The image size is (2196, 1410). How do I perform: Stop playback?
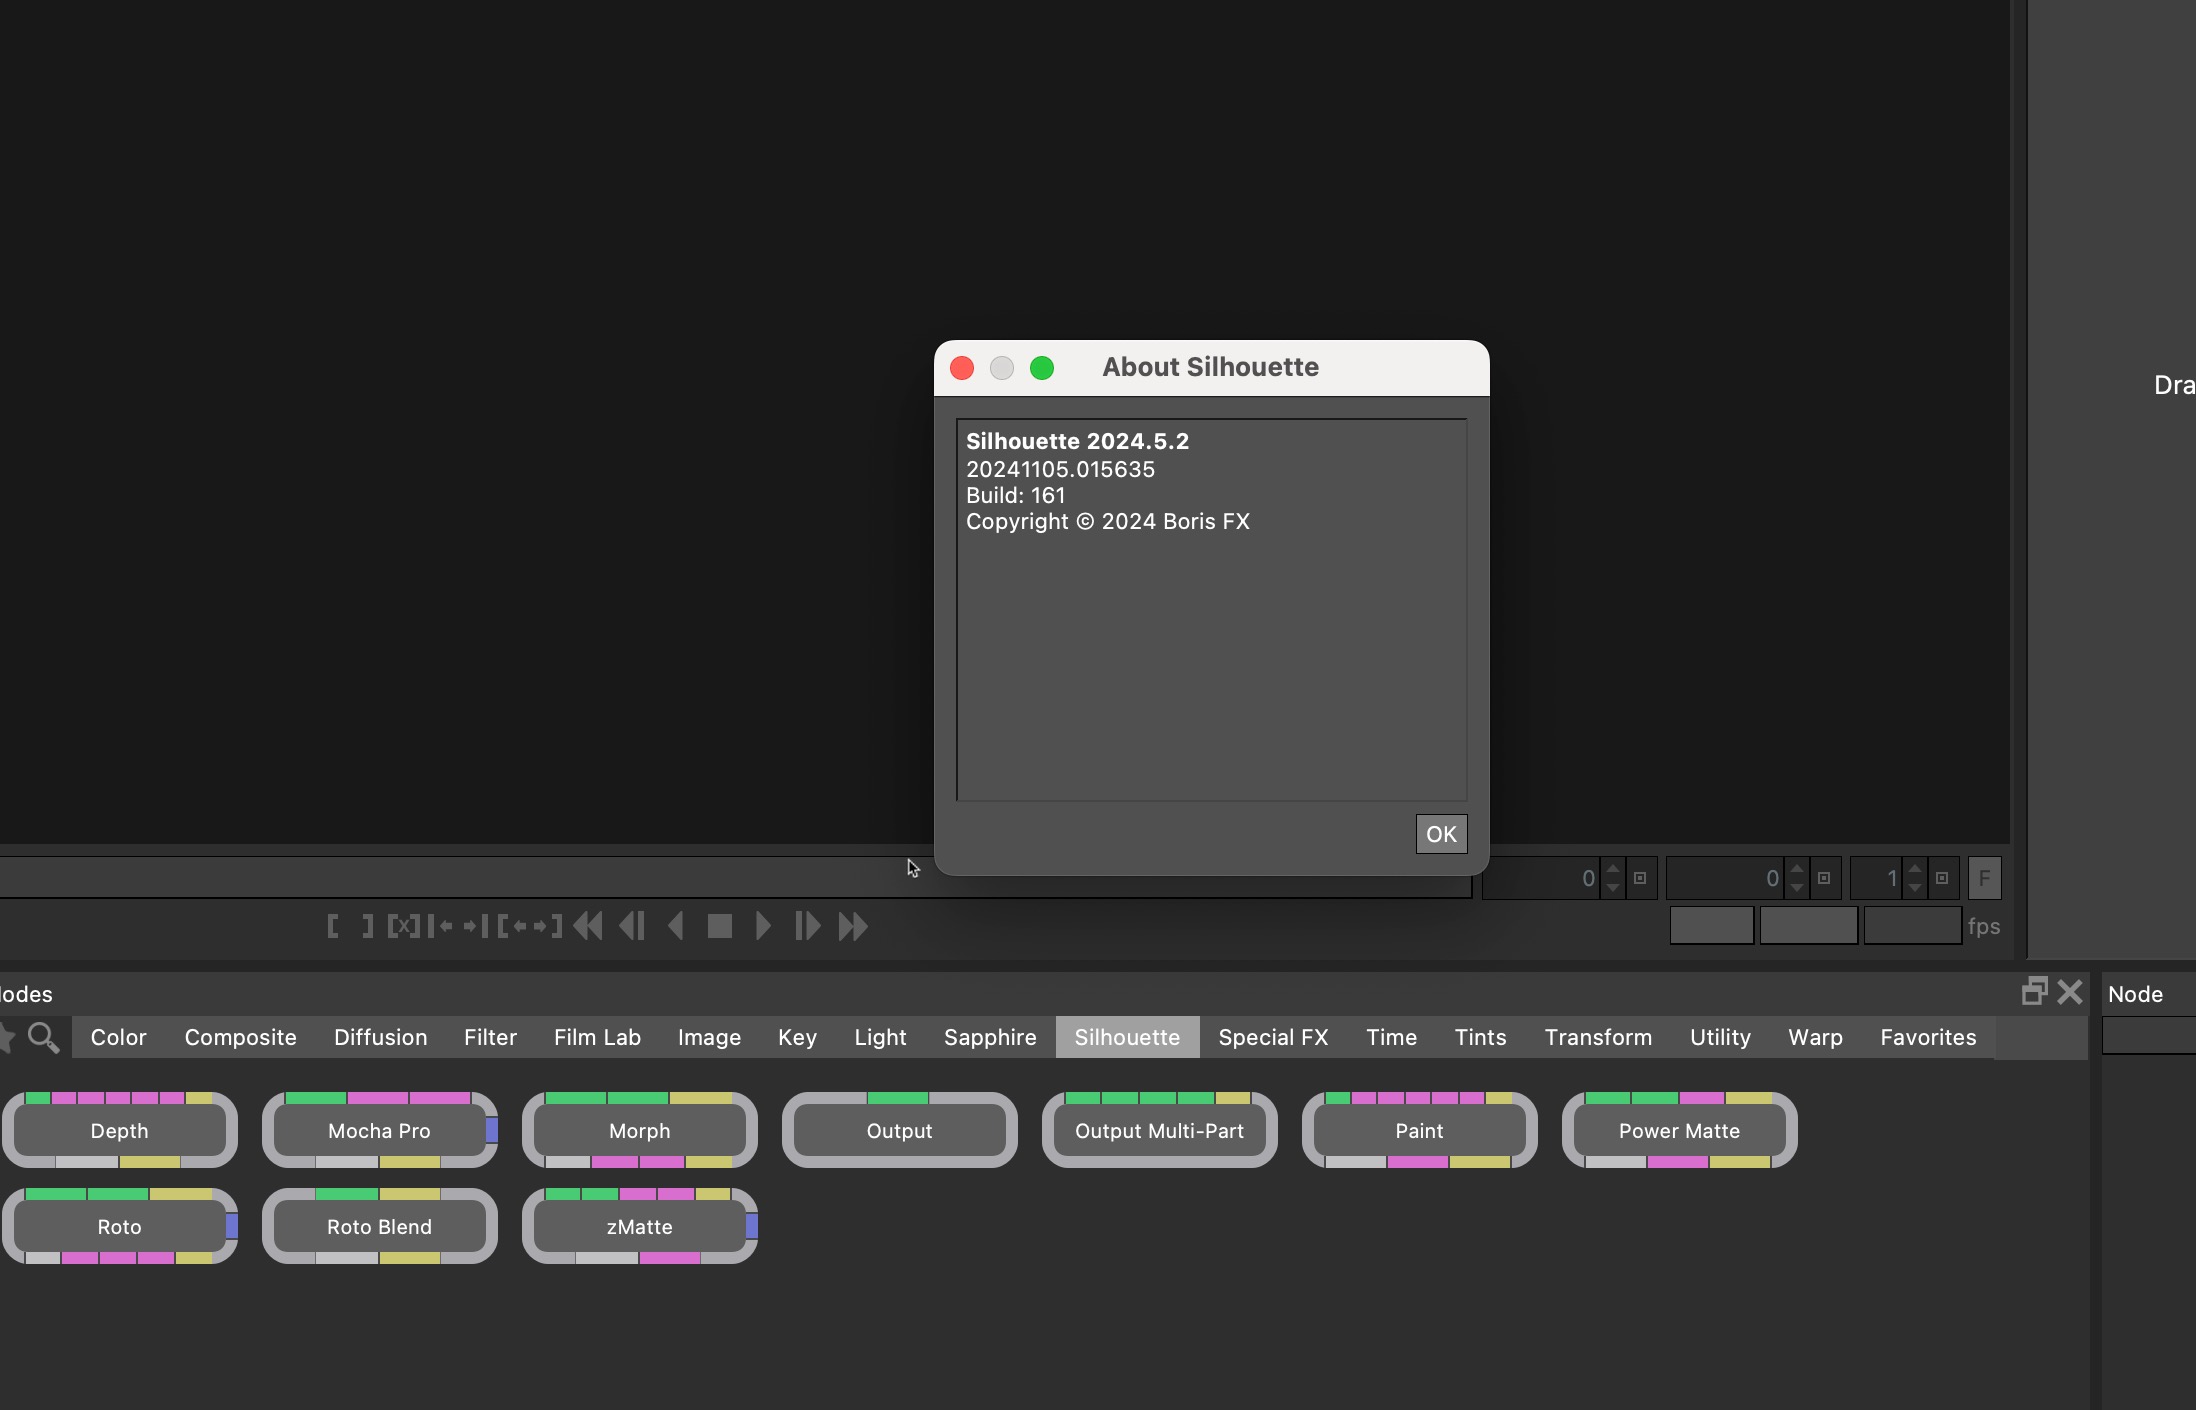(720, 926)
